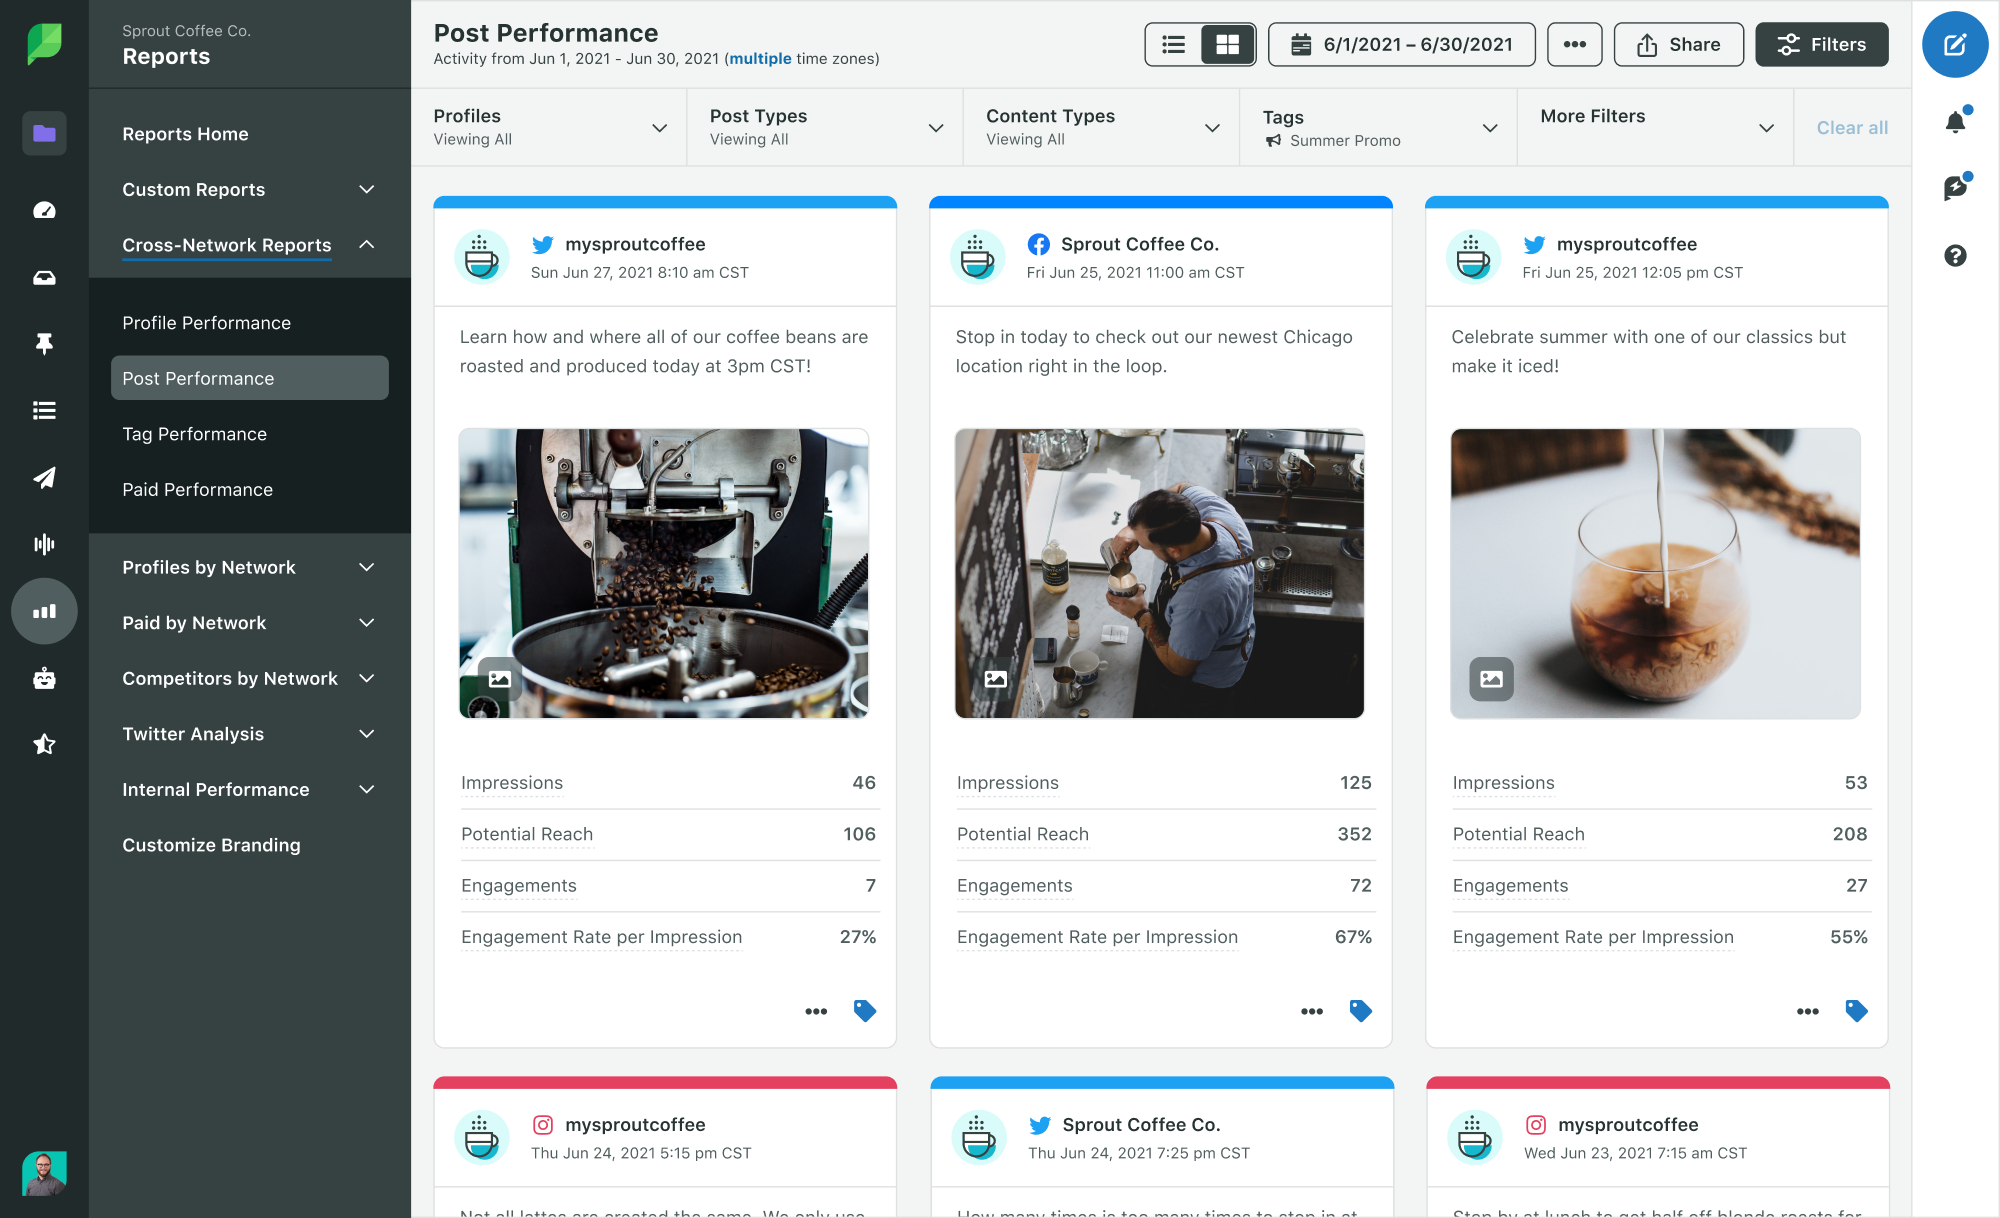The height and width of the screenshot is (1218, 2000).
Task: Select Profile Performance from sidebar
Action: (x=206, y=323)
